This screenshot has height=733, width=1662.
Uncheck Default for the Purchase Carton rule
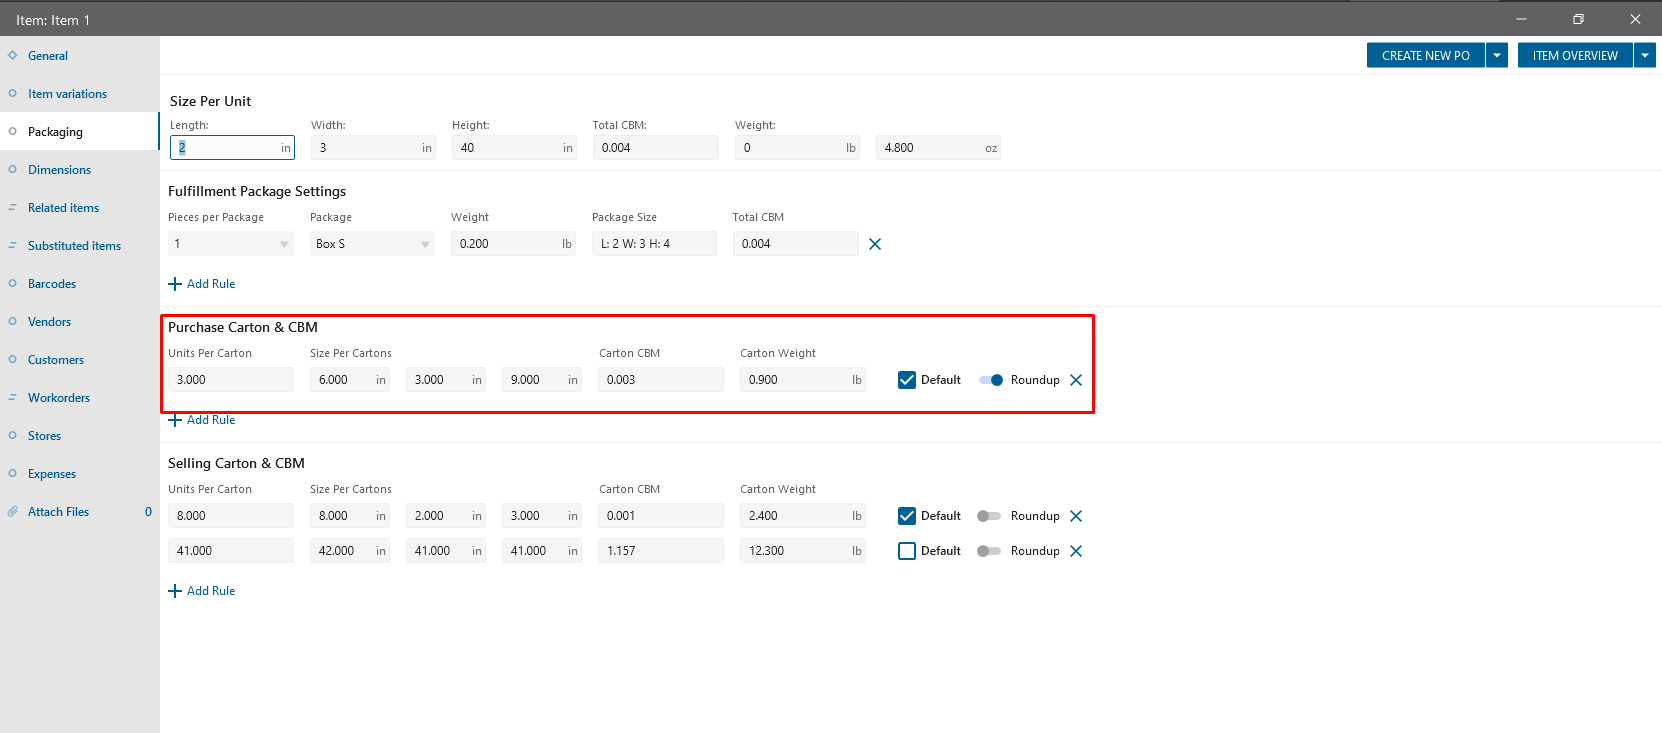907,380
